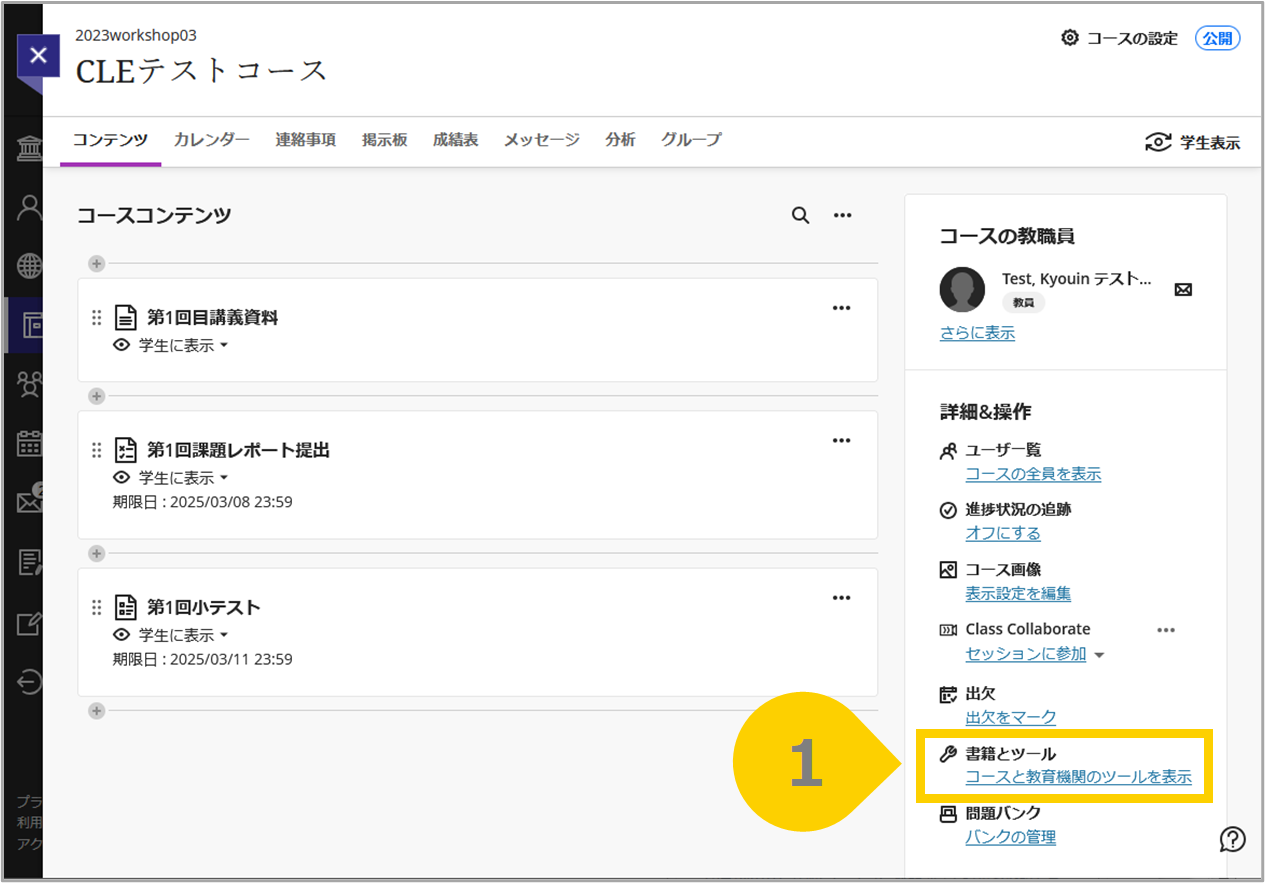Screen dimensions: 1265x883
Task: Click institution building icon in left sidebar
Action: point(30,150)
